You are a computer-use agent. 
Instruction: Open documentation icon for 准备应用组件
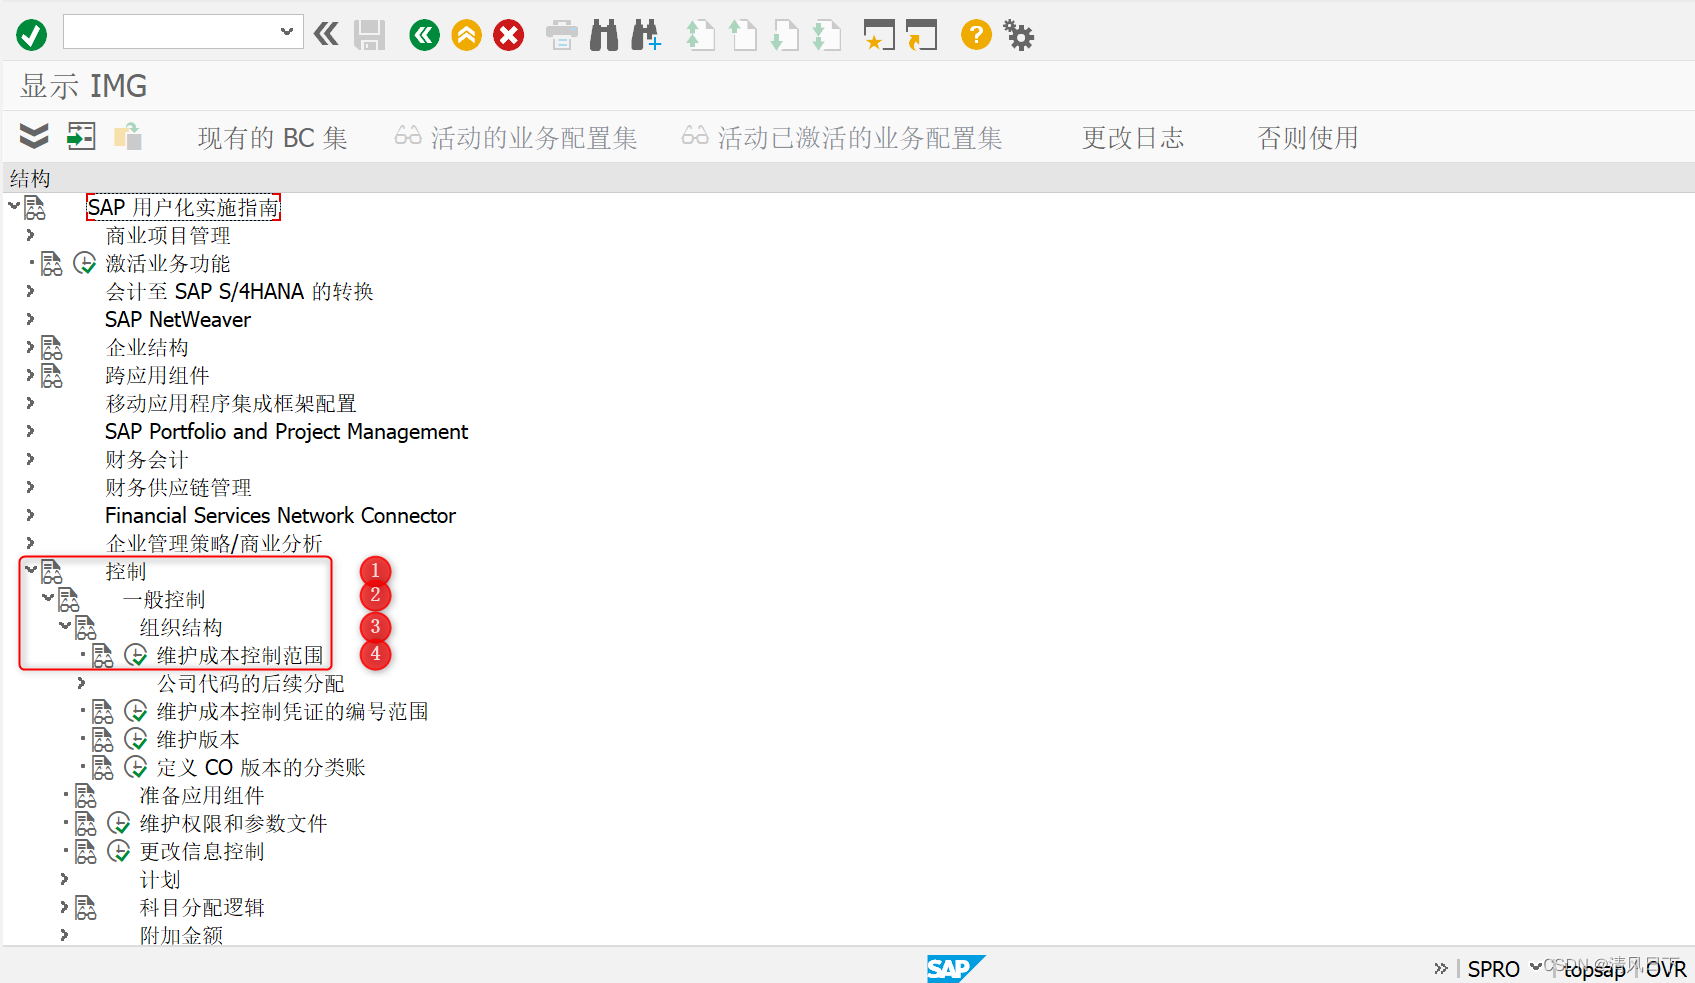pos(86,796)
